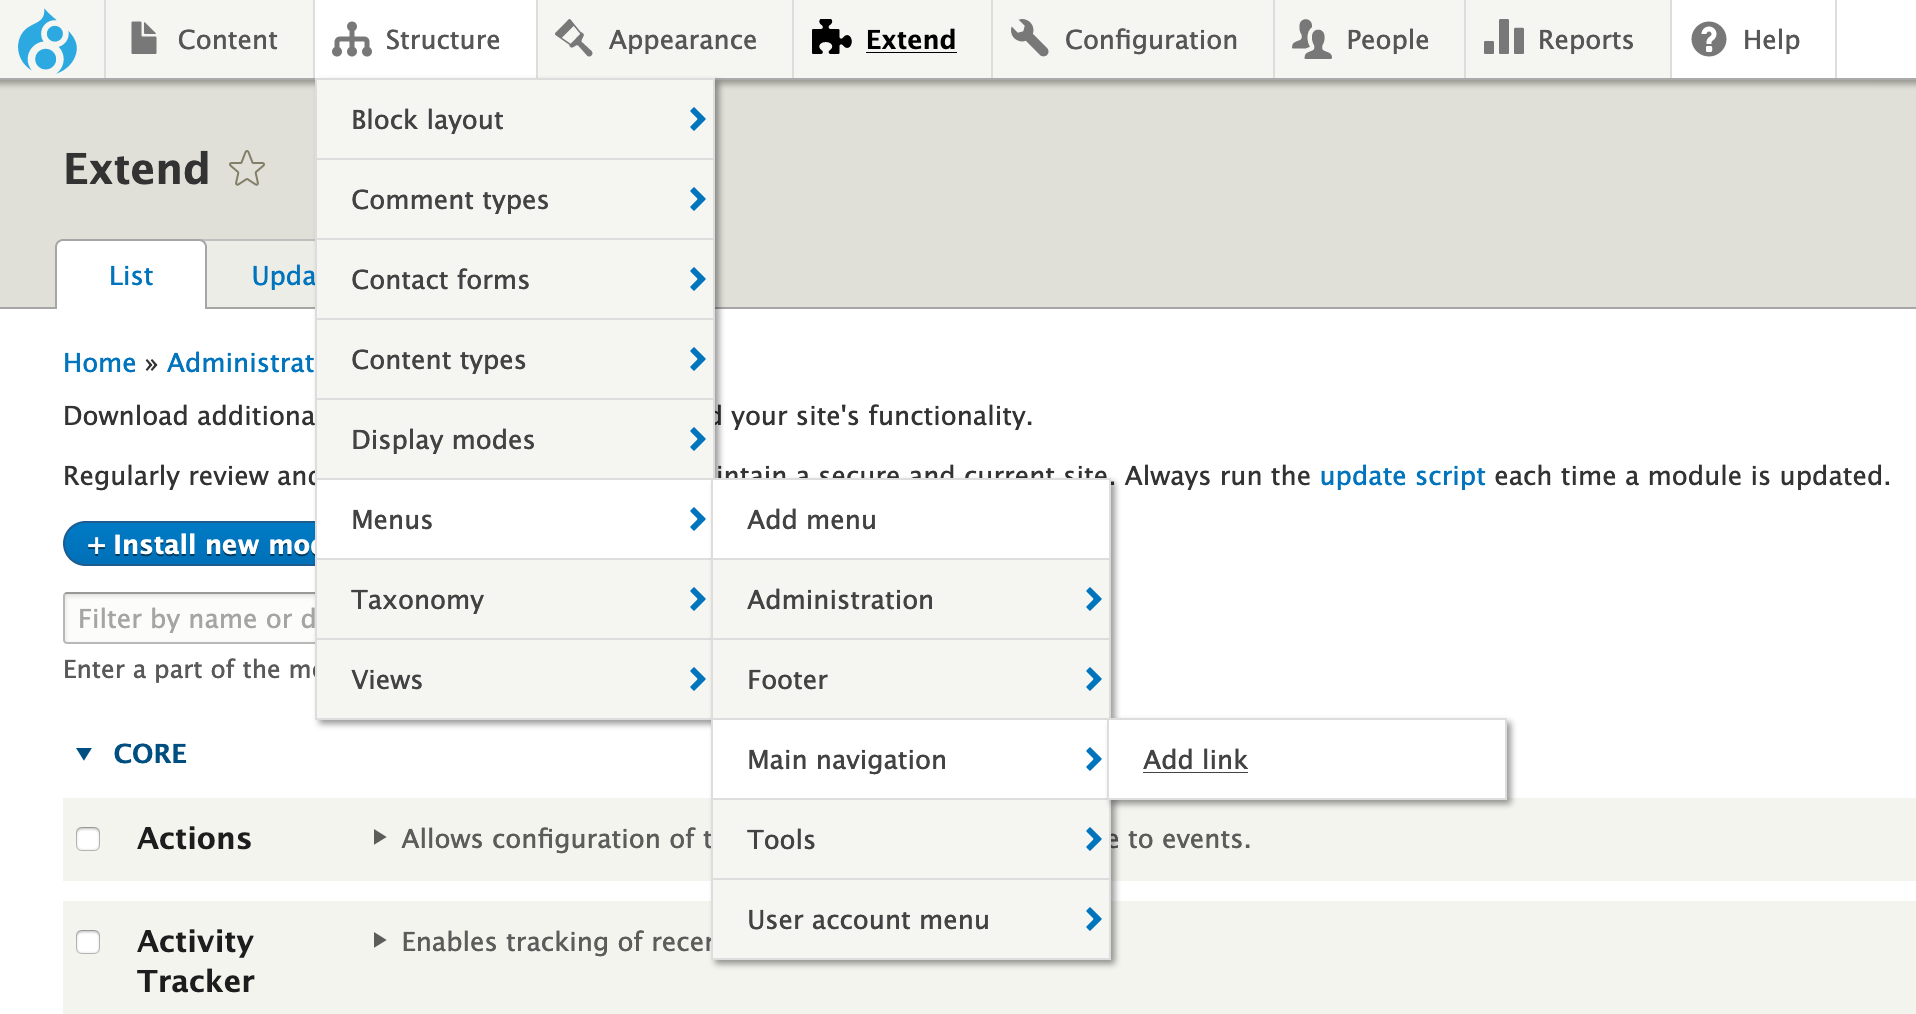
Task: Click the Drupal logo home icon
Action: [x=47, y=40]
